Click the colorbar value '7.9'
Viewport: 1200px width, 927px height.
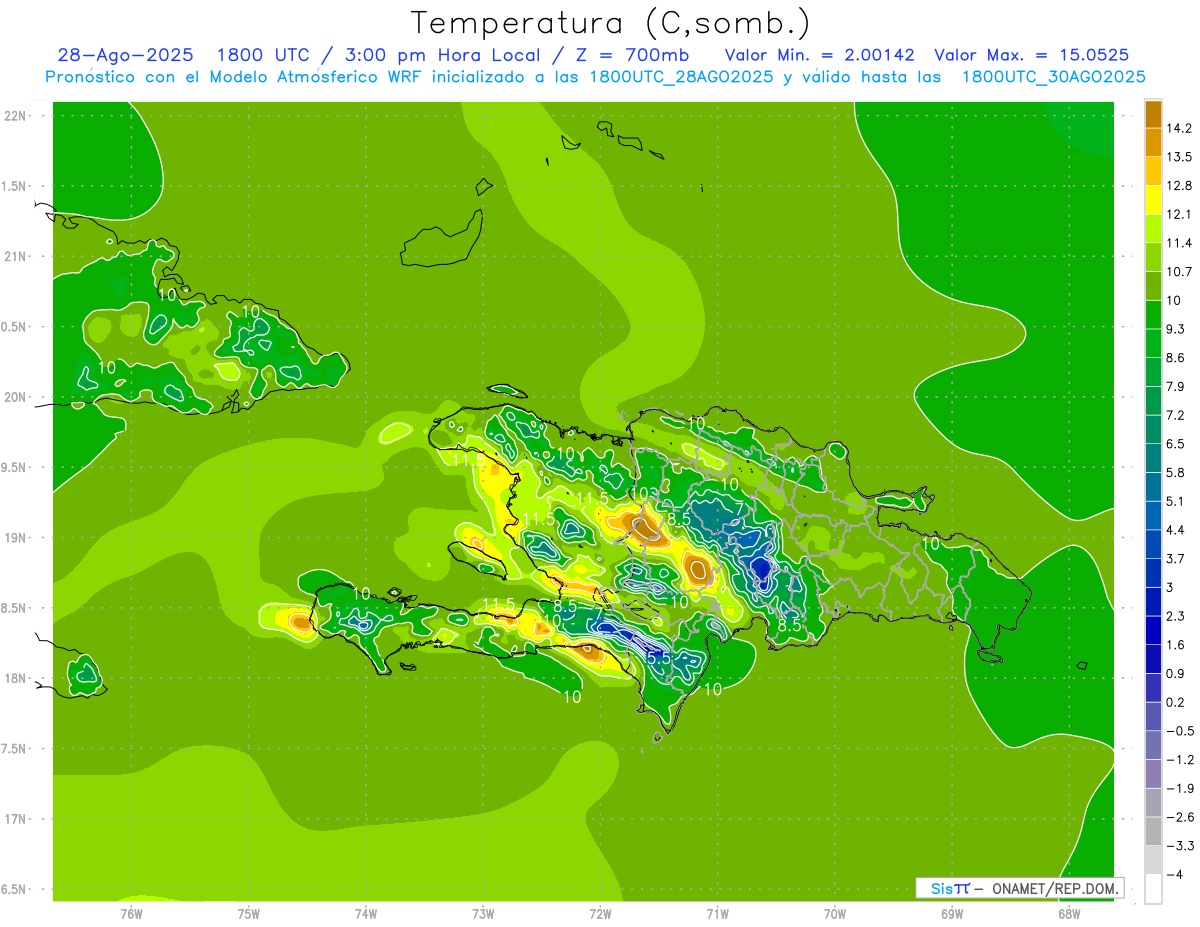click(1175, 387)
